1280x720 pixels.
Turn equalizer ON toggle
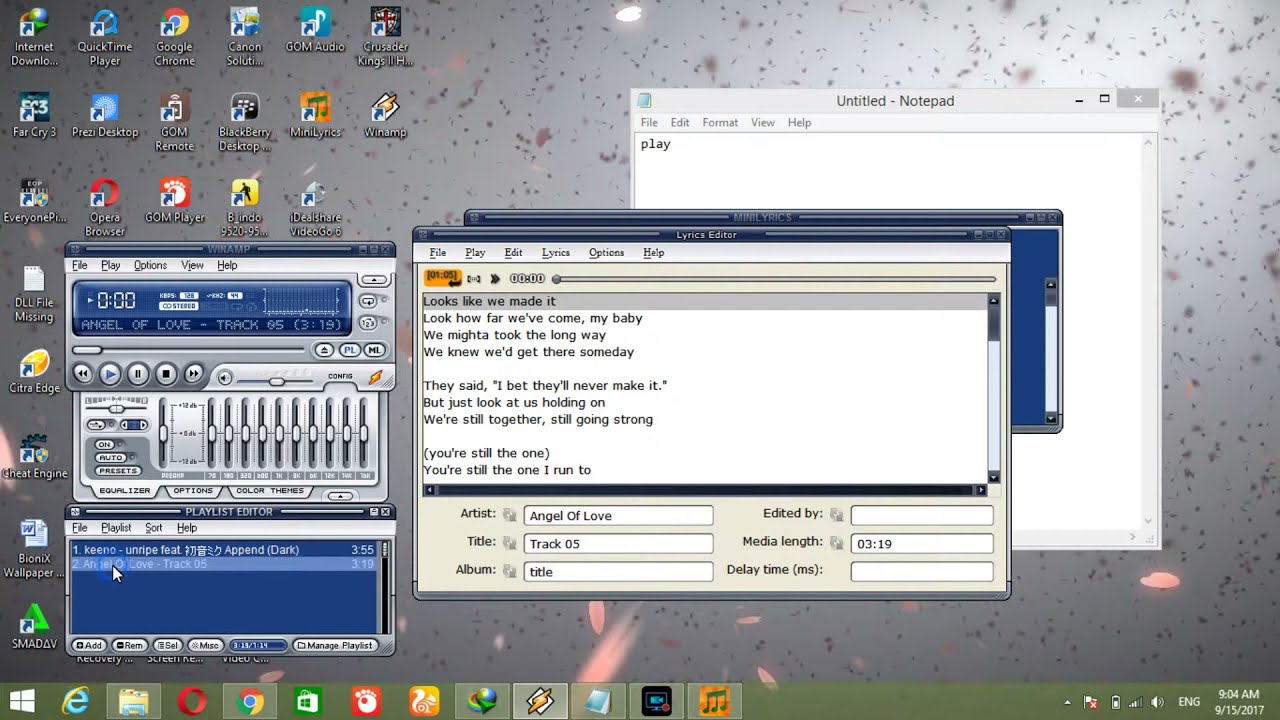click(x=104, y=444)
